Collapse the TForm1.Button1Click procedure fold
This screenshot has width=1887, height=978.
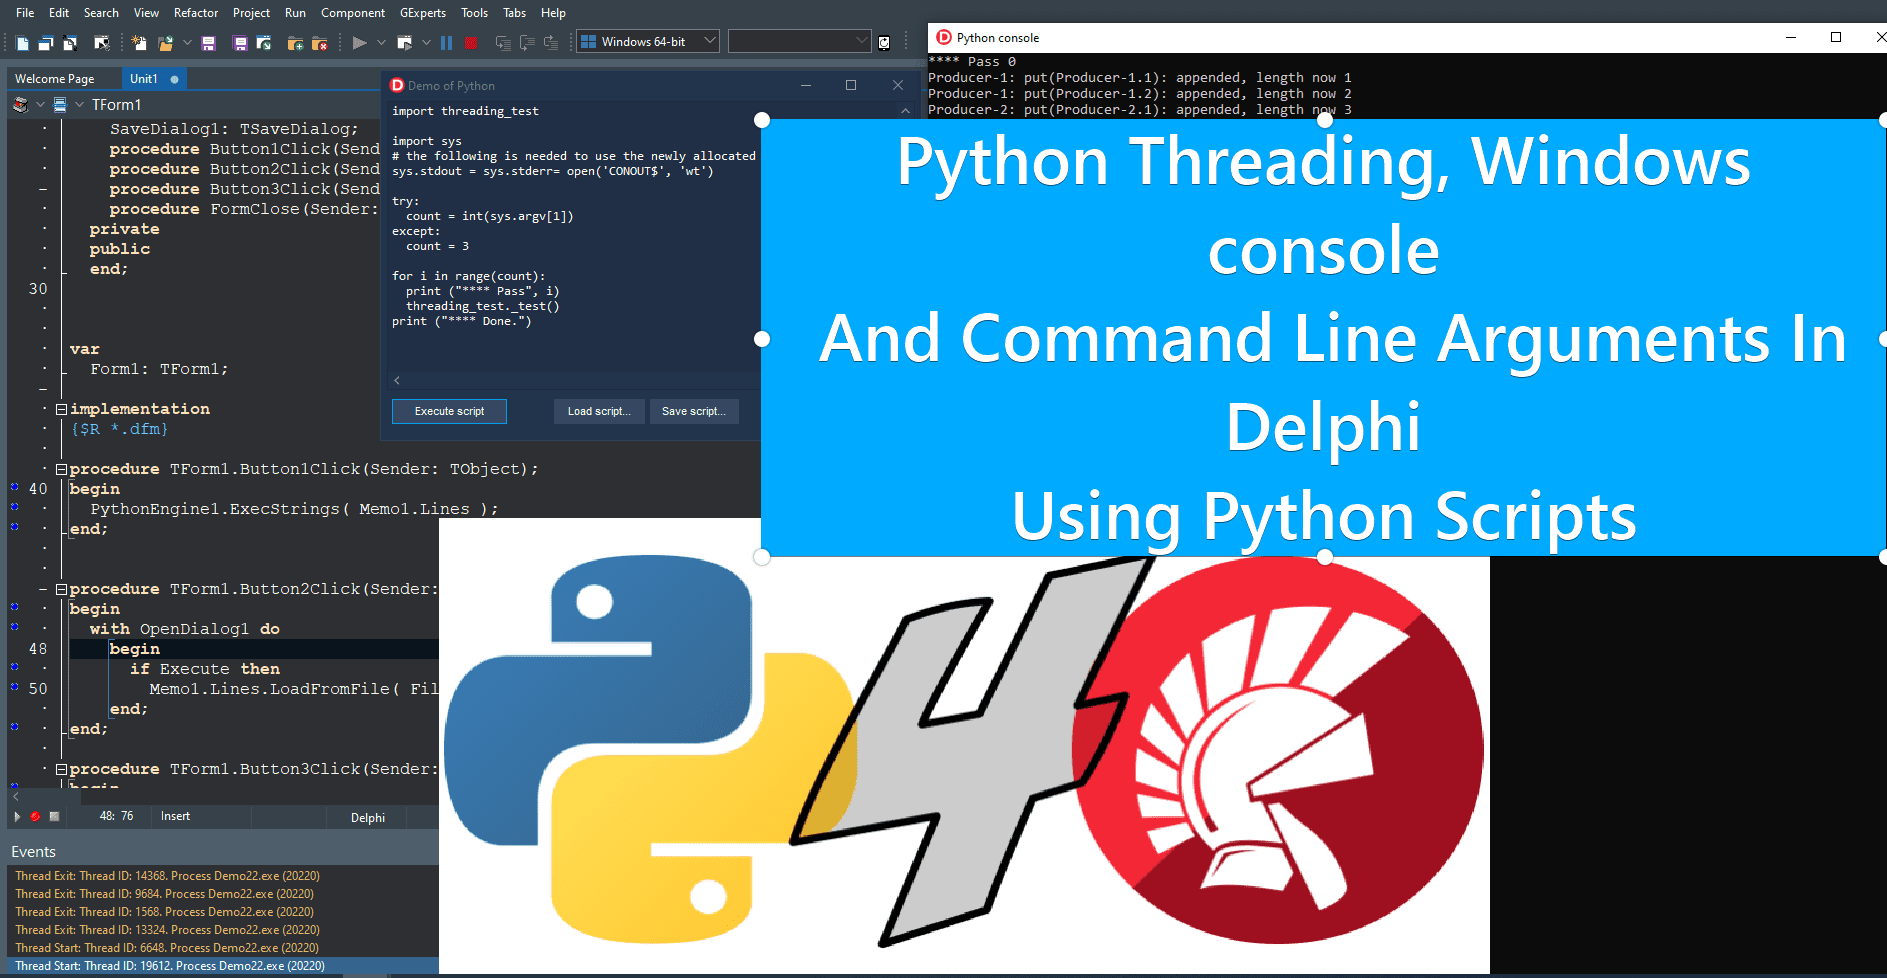click(x=61, y=469)
